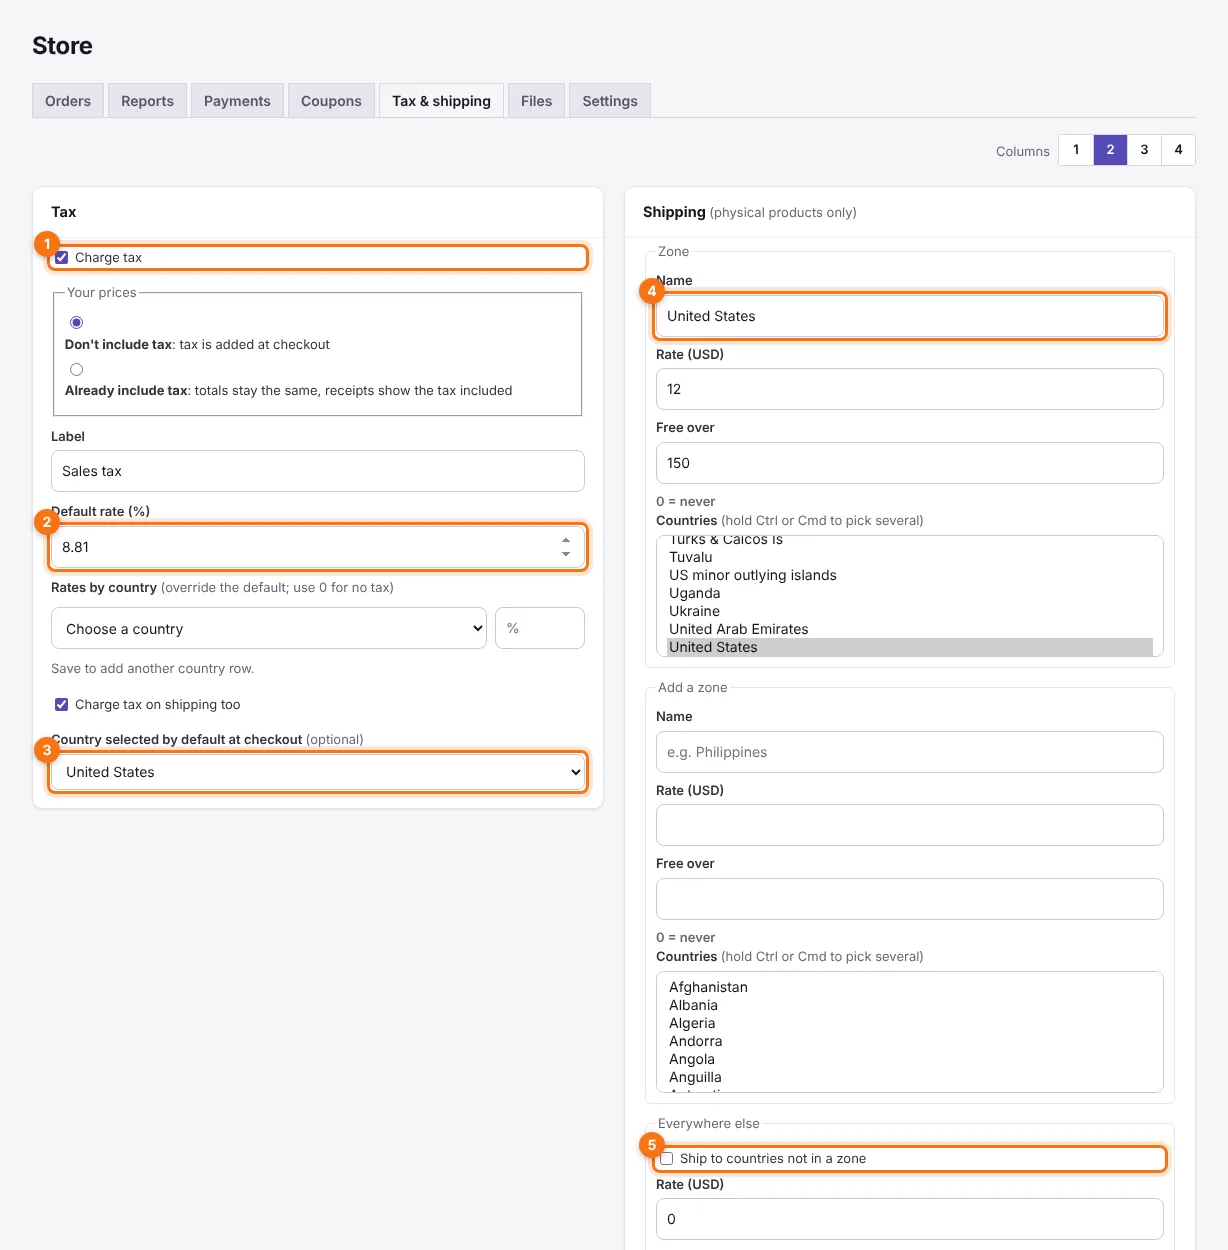
Task: Click the new zone Name field, e.g. Philippines
Action: 910,752
